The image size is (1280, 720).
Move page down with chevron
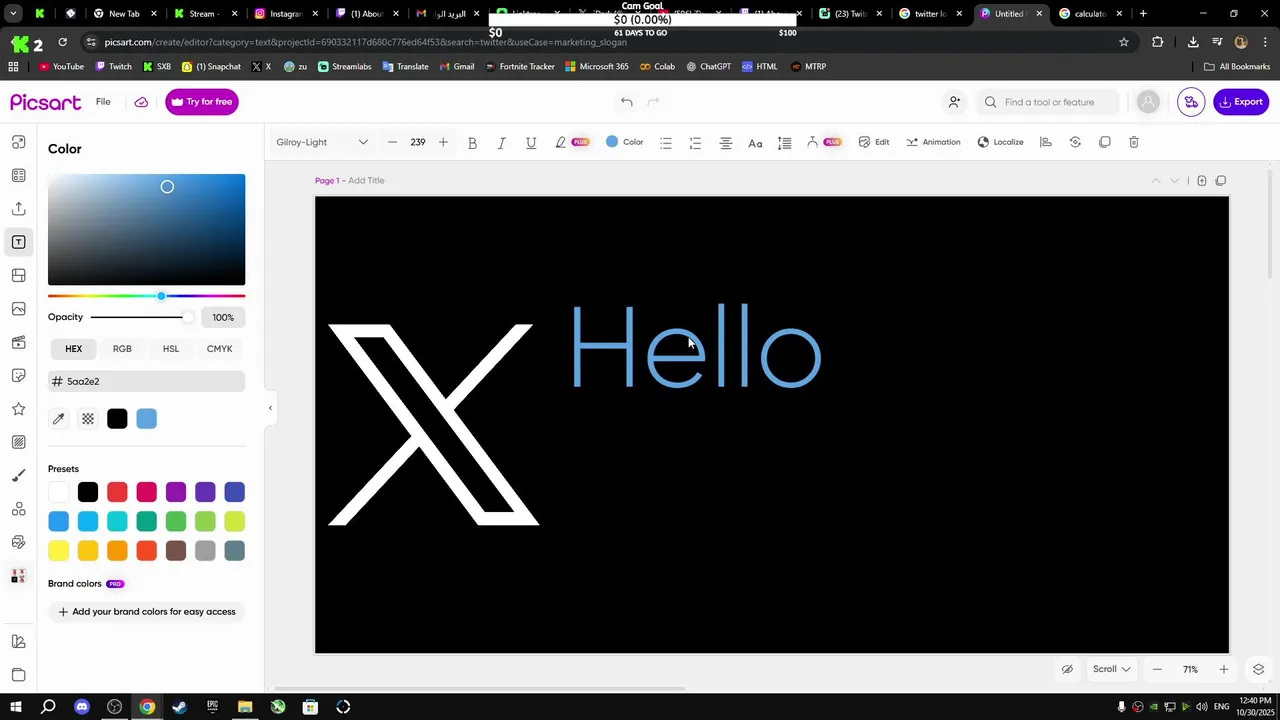(1175, 181)
